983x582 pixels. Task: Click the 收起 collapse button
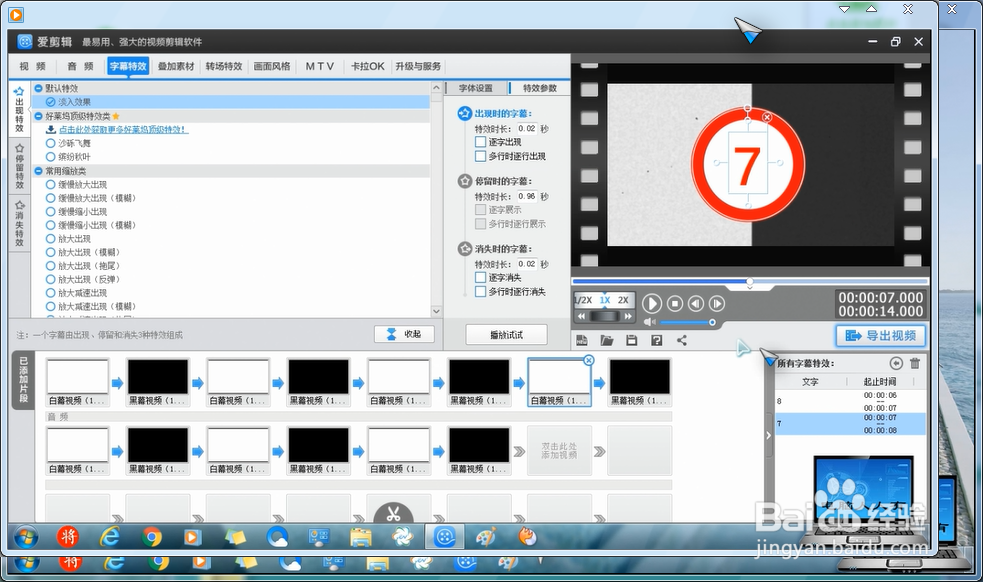[404, 334]
